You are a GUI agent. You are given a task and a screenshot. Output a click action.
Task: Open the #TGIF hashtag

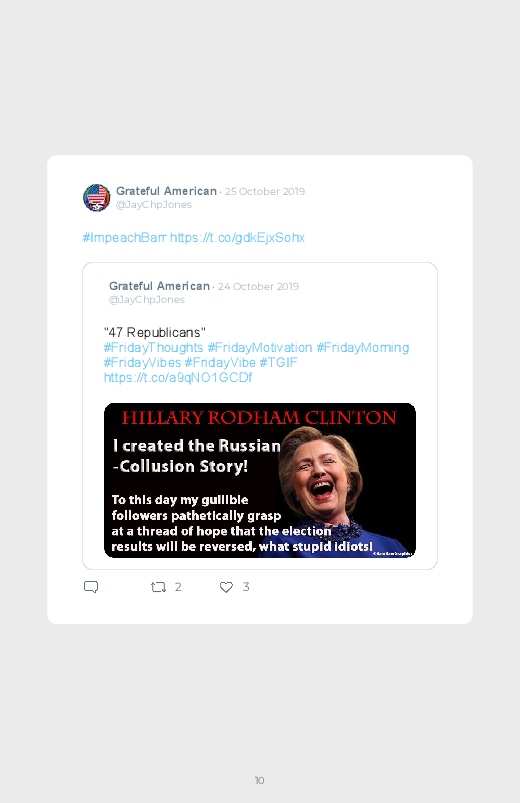[x=278, y=363]
